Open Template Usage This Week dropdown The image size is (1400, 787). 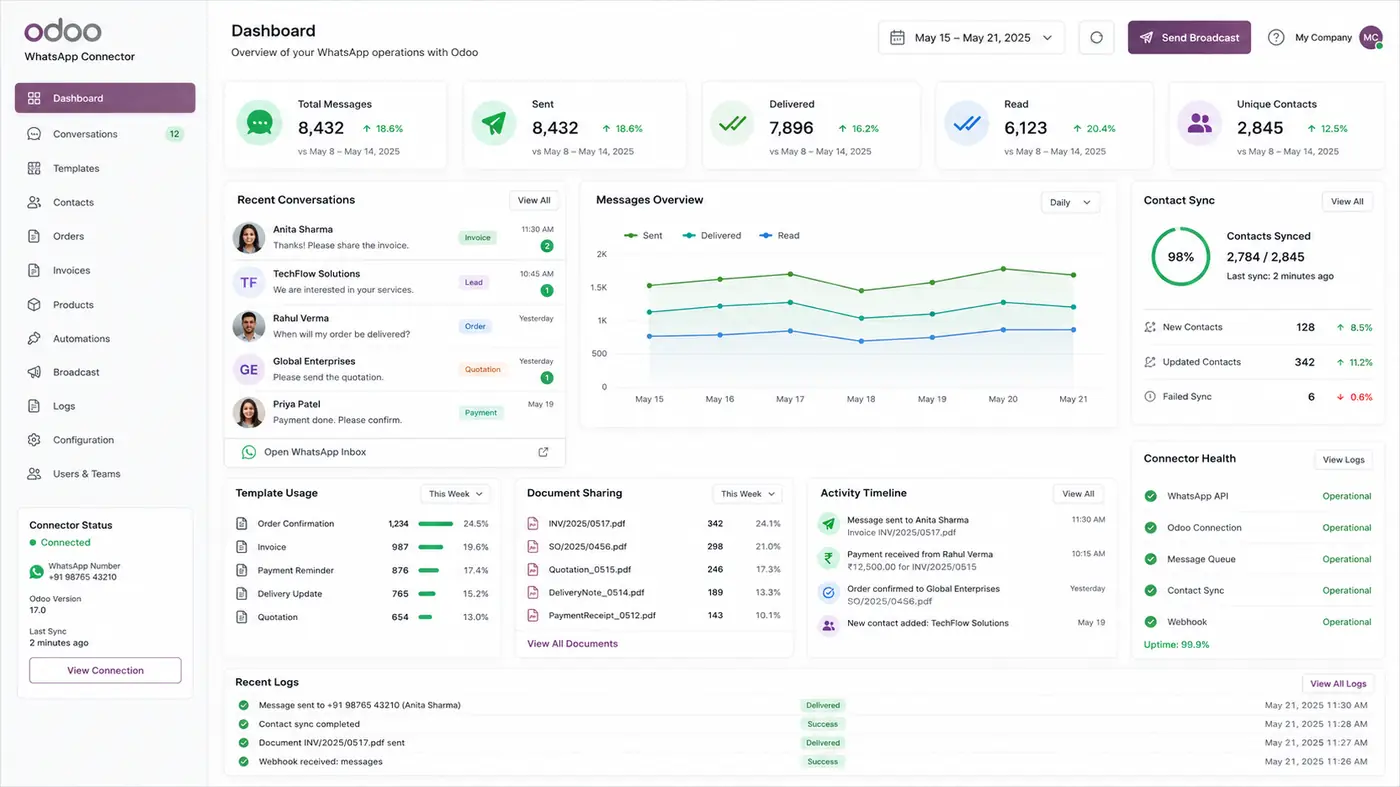(x=455, y=494)
